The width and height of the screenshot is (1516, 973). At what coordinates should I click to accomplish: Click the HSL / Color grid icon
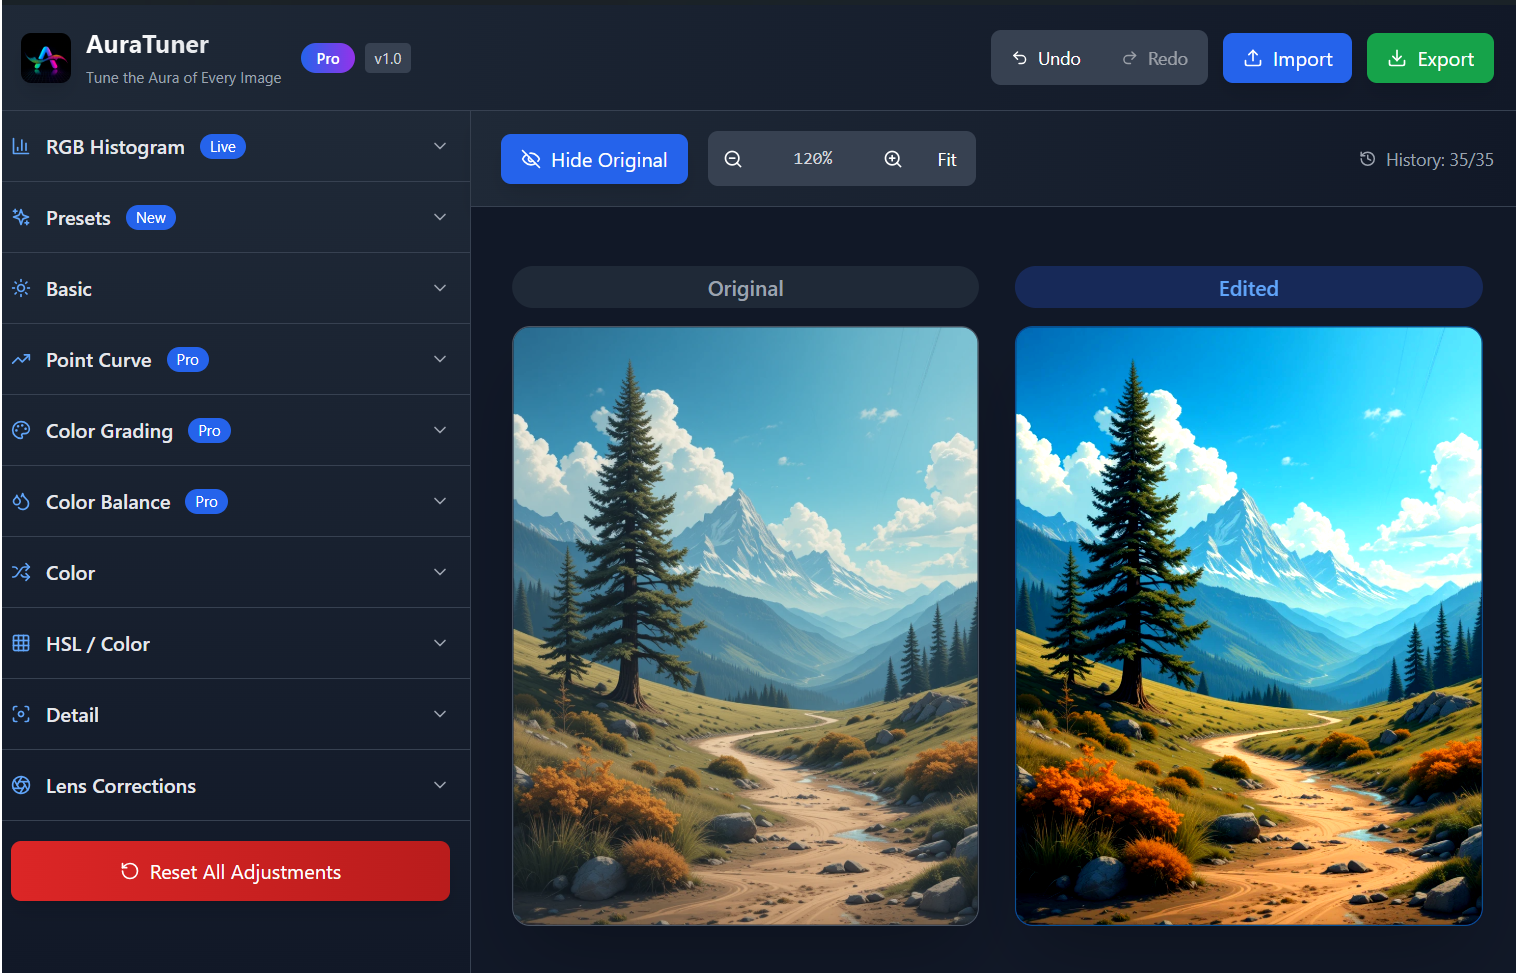[x=21, y=643]
